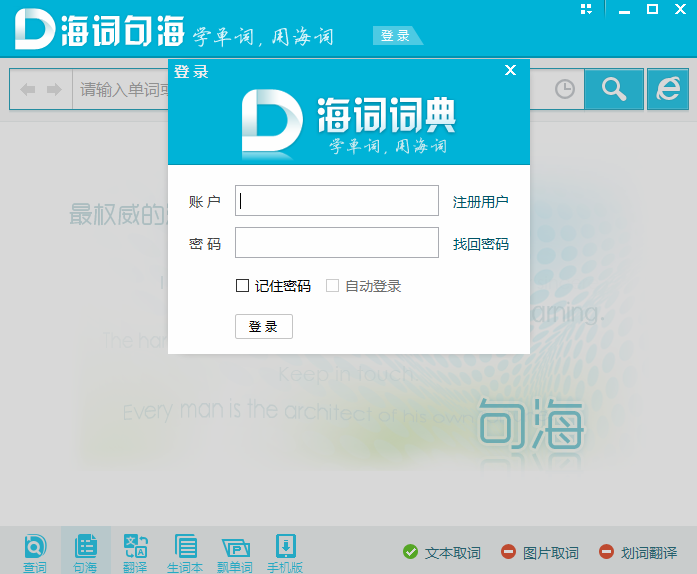697x574 pixels.
Task: Open the 查词 word lookup tool
Action: click(35, 553)
